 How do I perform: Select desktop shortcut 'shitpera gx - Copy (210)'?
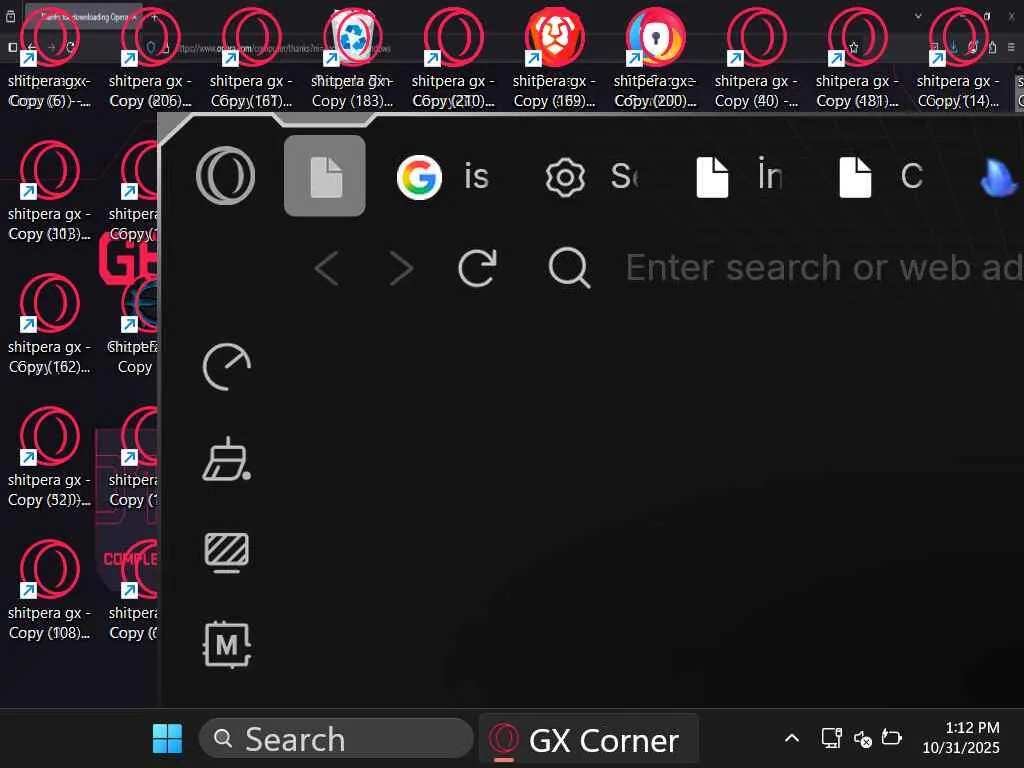point(453,57)
